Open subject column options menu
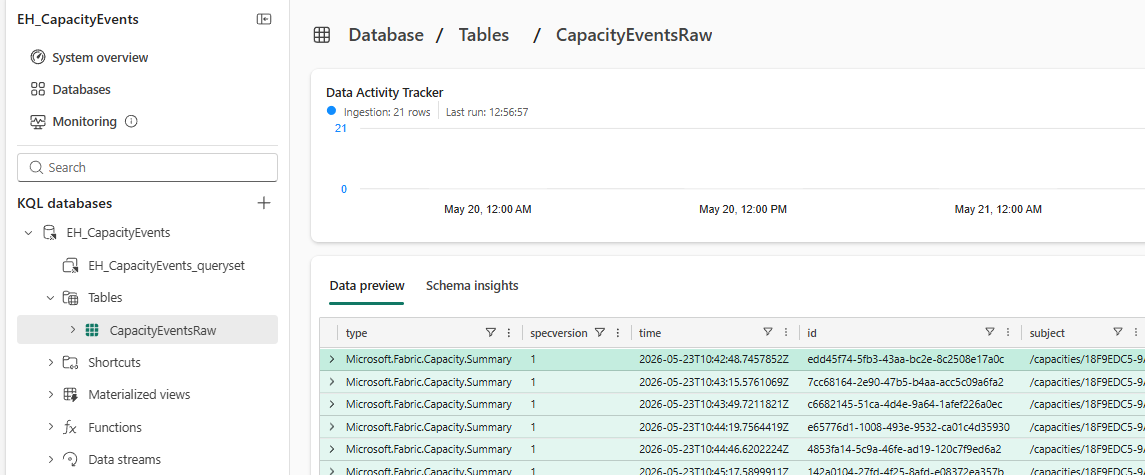 [1136, 332]
